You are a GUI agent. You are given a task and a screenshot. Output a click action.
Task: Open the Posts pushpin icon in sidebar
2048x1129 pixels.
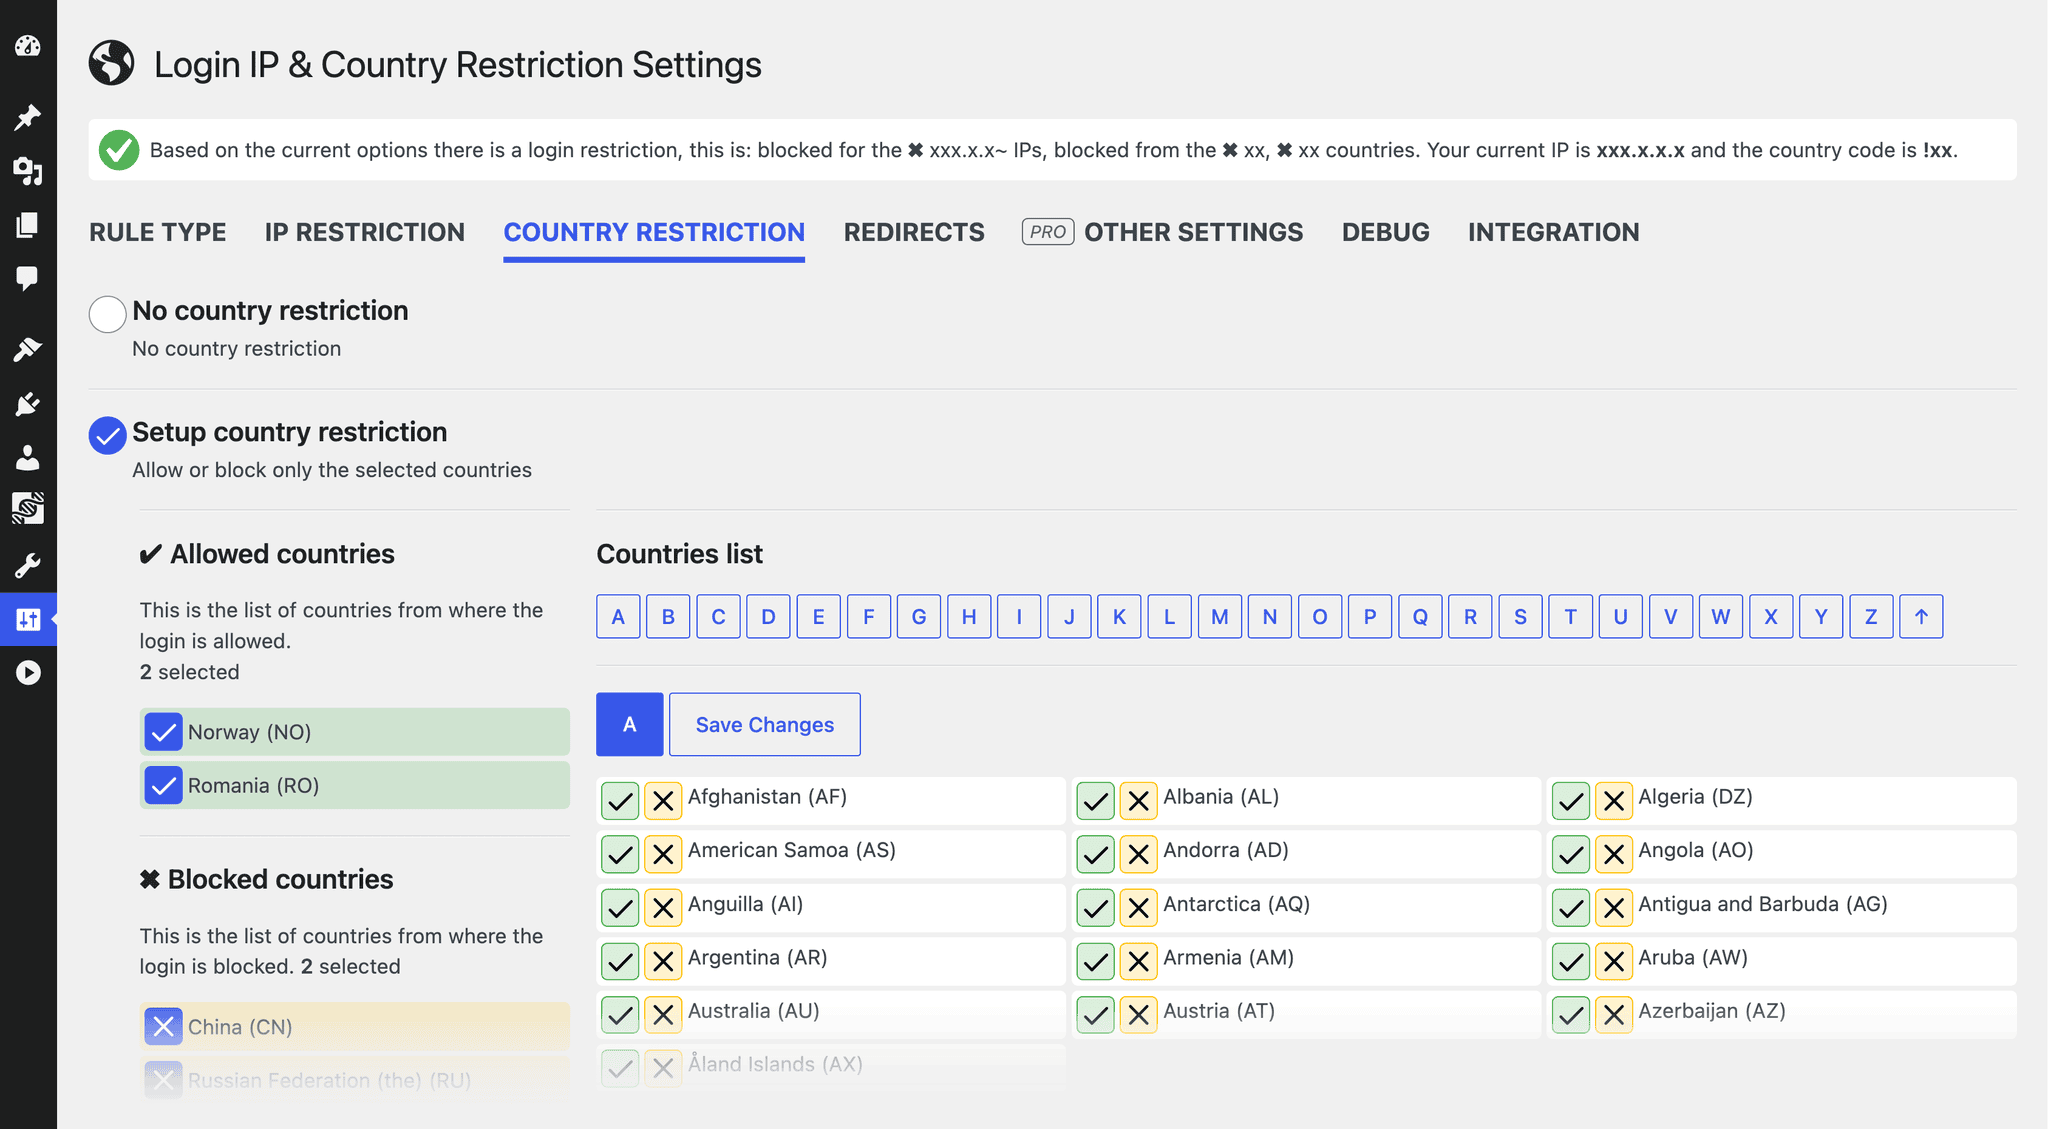[x=28, y=117]
